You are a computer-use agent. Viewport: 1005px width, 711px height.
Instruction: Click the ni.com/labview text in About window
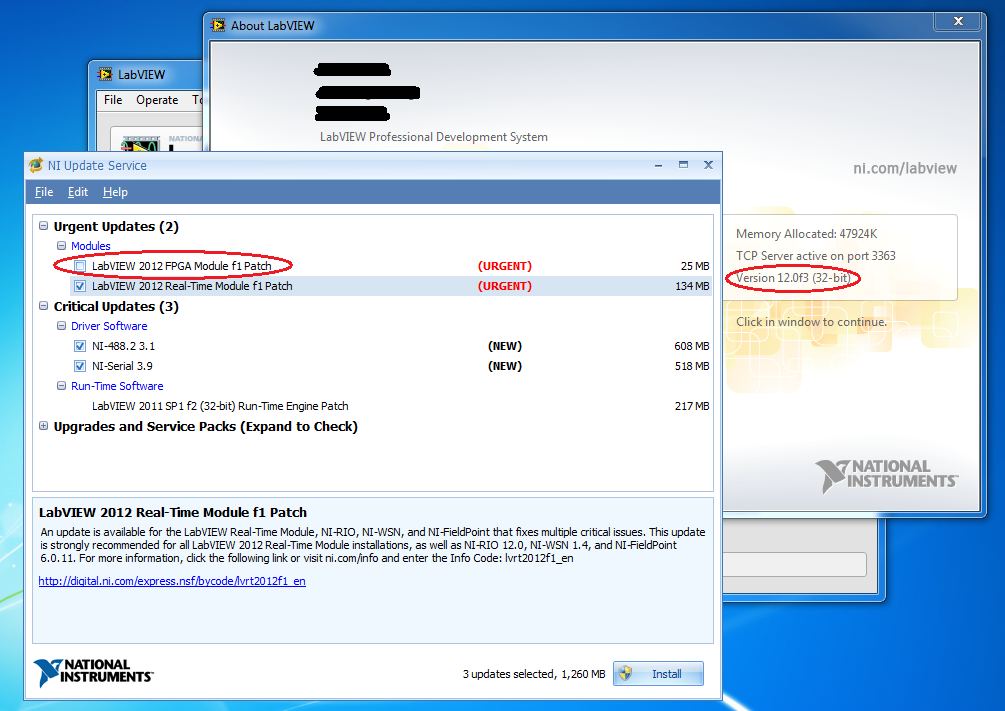[x=904, y=169]
